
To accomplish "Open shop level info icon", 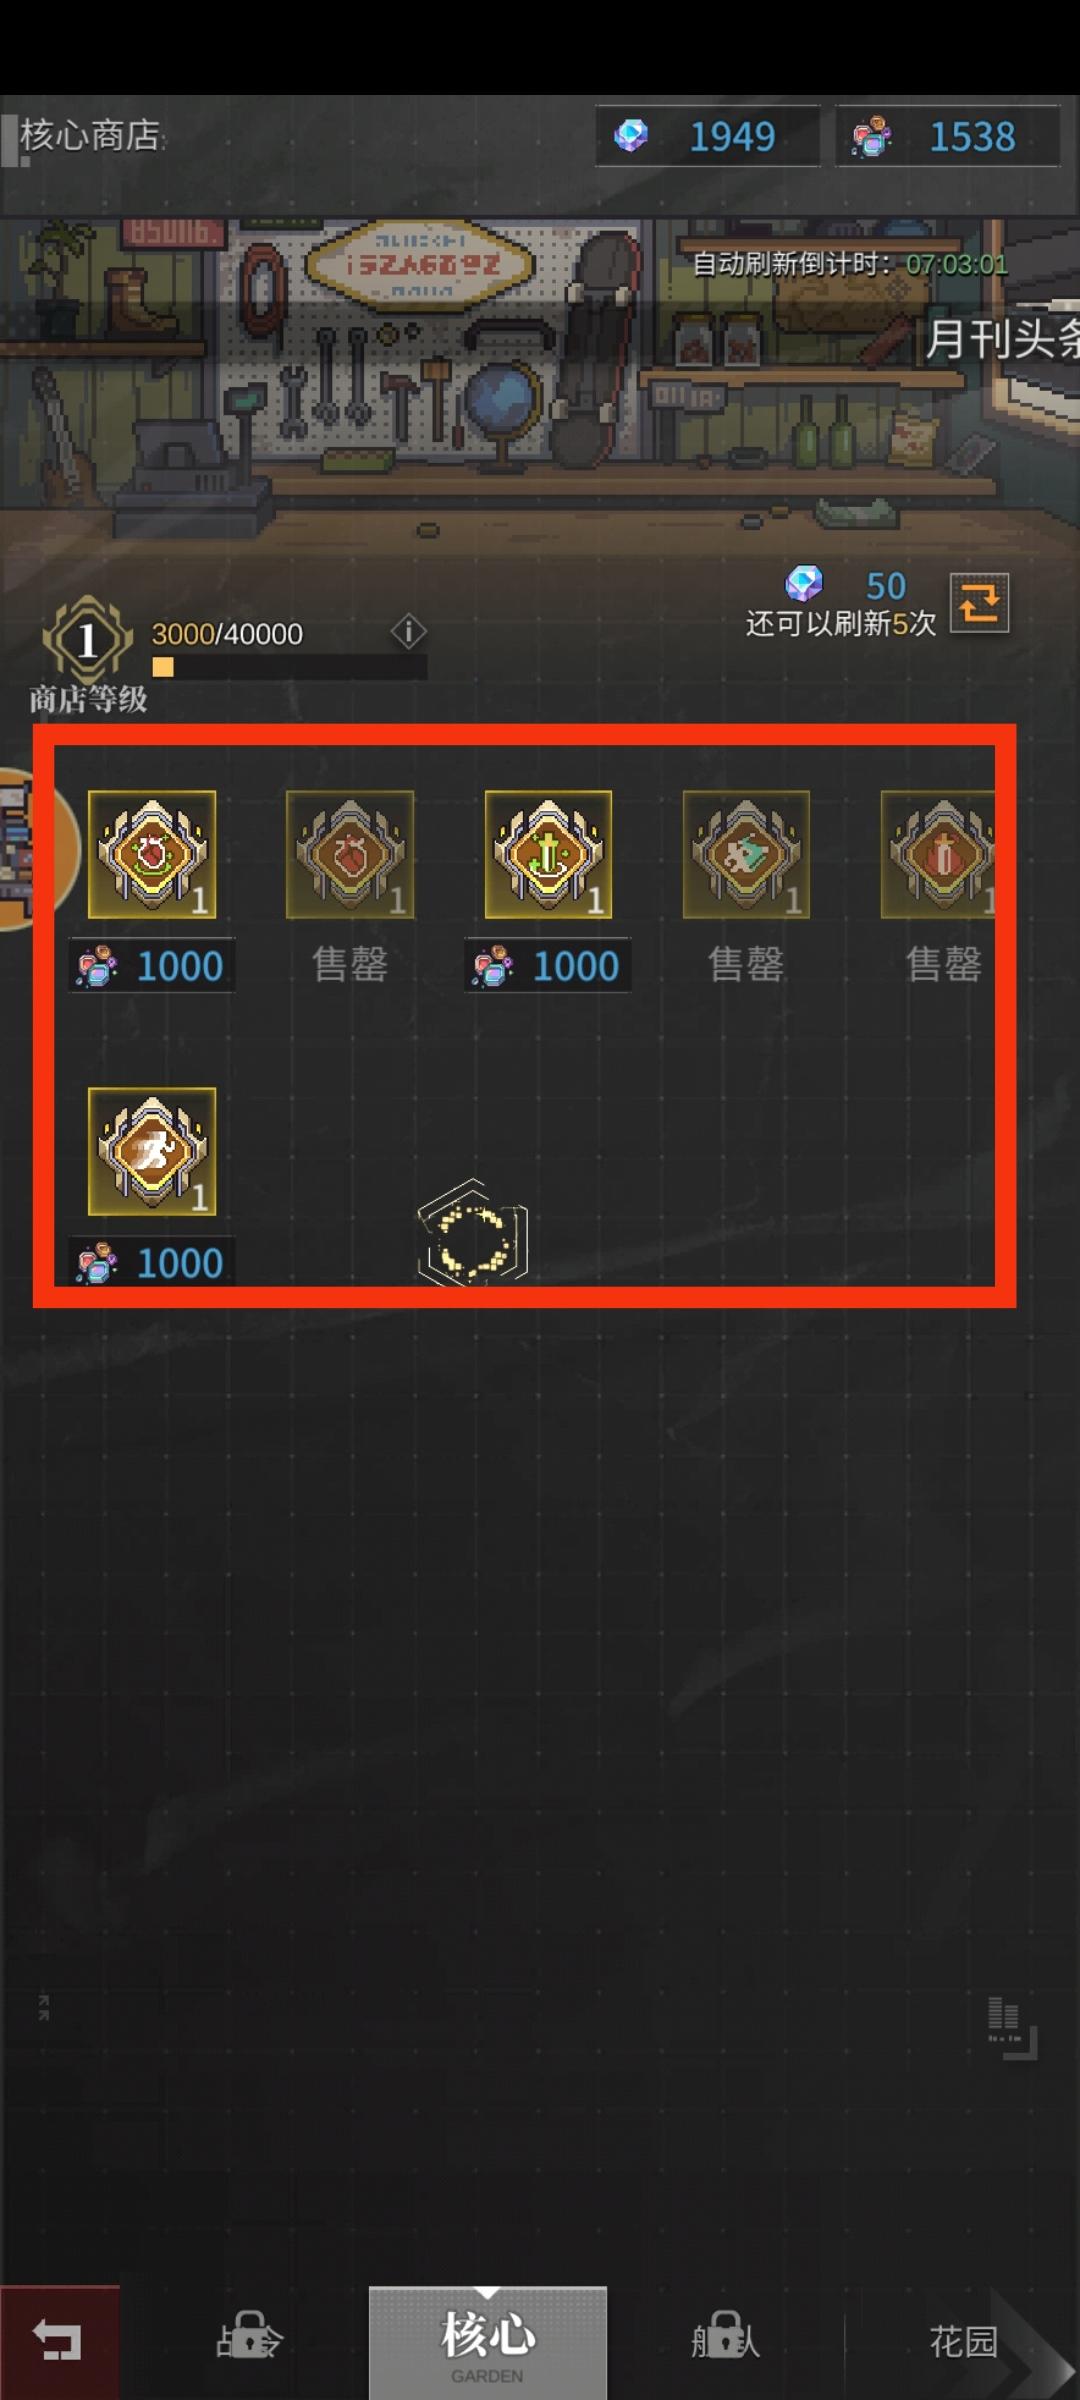I will point(408,631).
